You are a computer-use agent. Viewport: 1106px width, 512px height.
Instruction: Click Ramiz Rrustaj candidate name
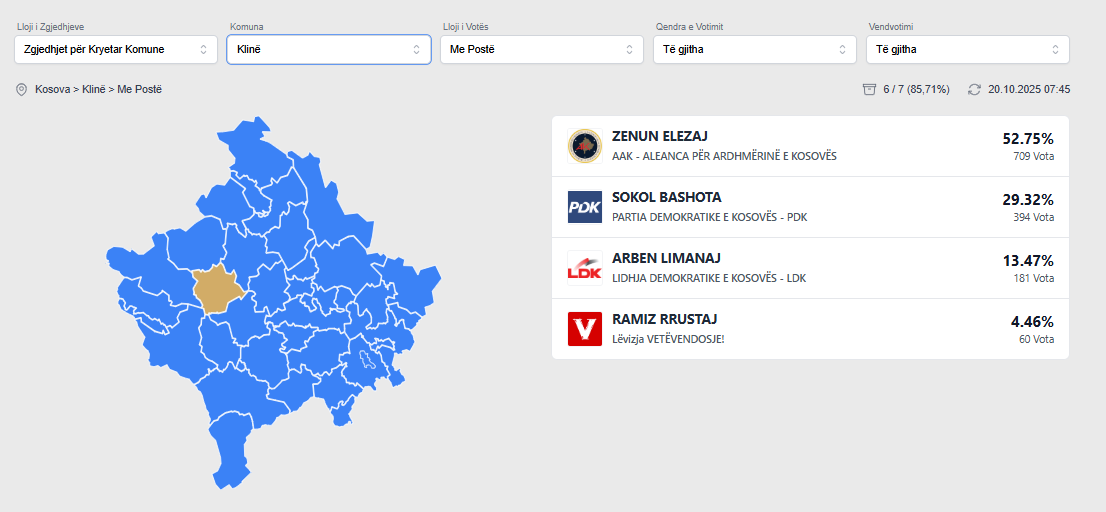click(x=664, y=320)
